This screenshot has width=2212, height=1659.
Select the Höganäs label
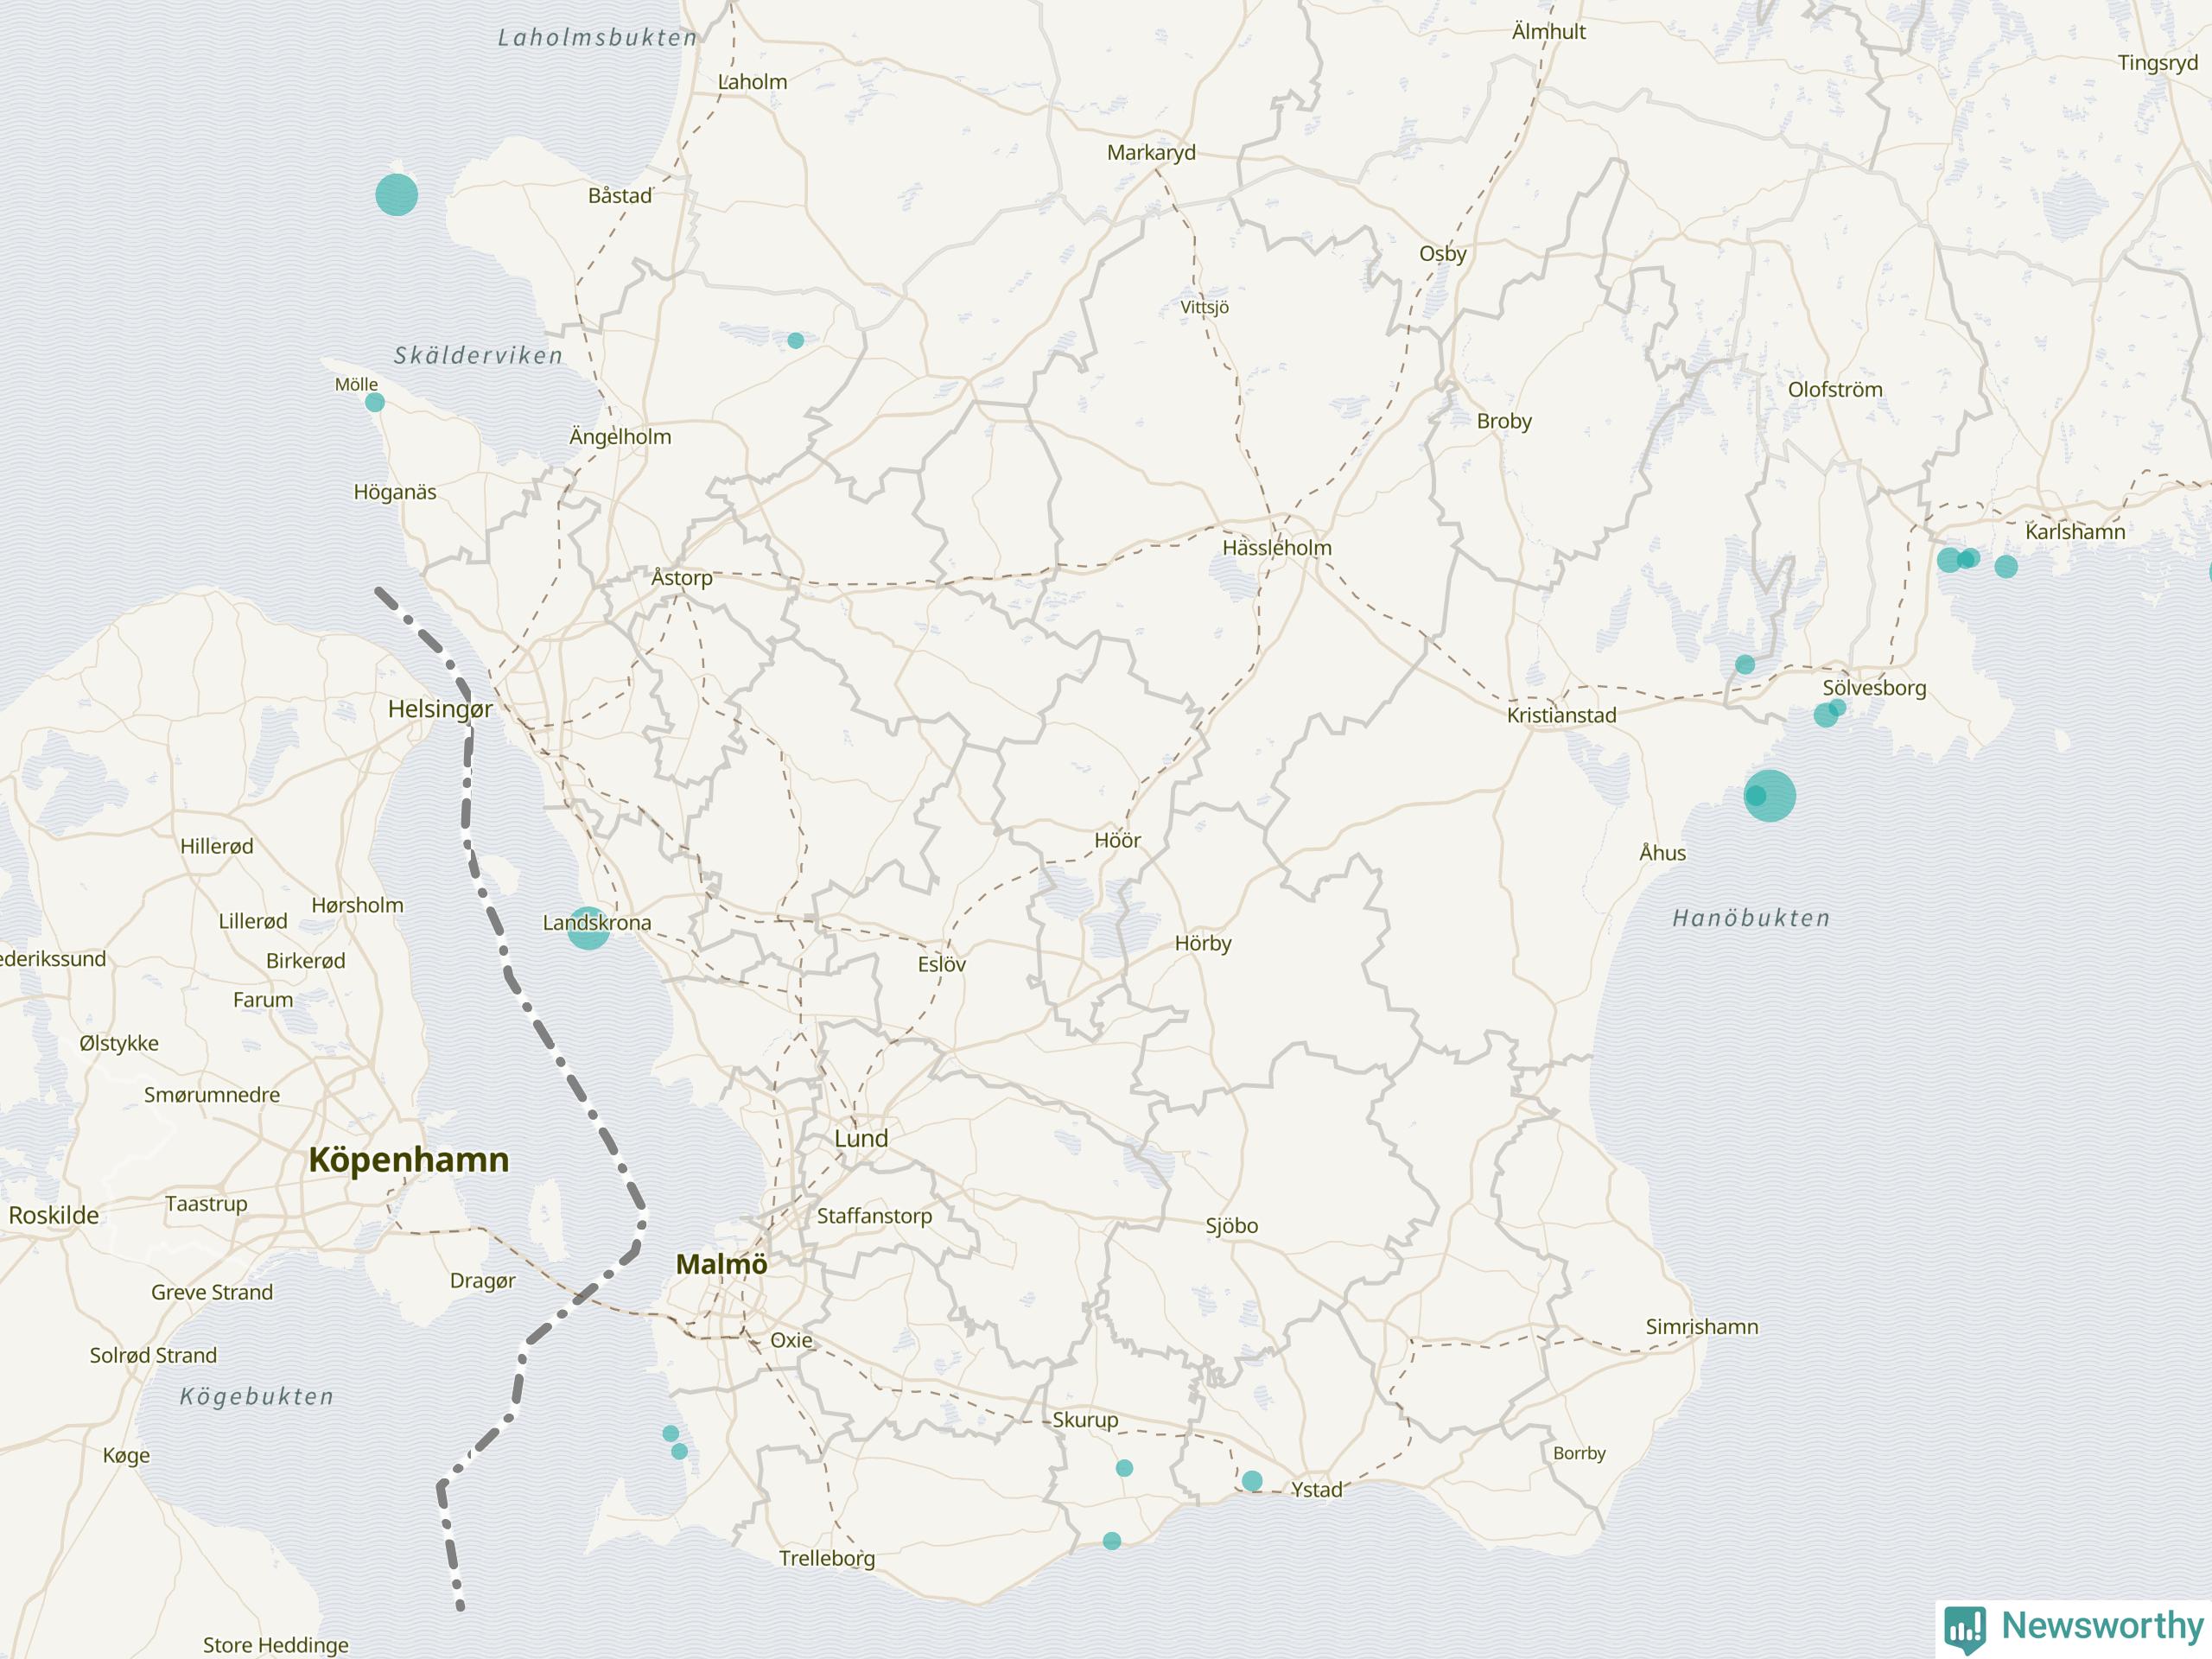[x=395, y=492]
